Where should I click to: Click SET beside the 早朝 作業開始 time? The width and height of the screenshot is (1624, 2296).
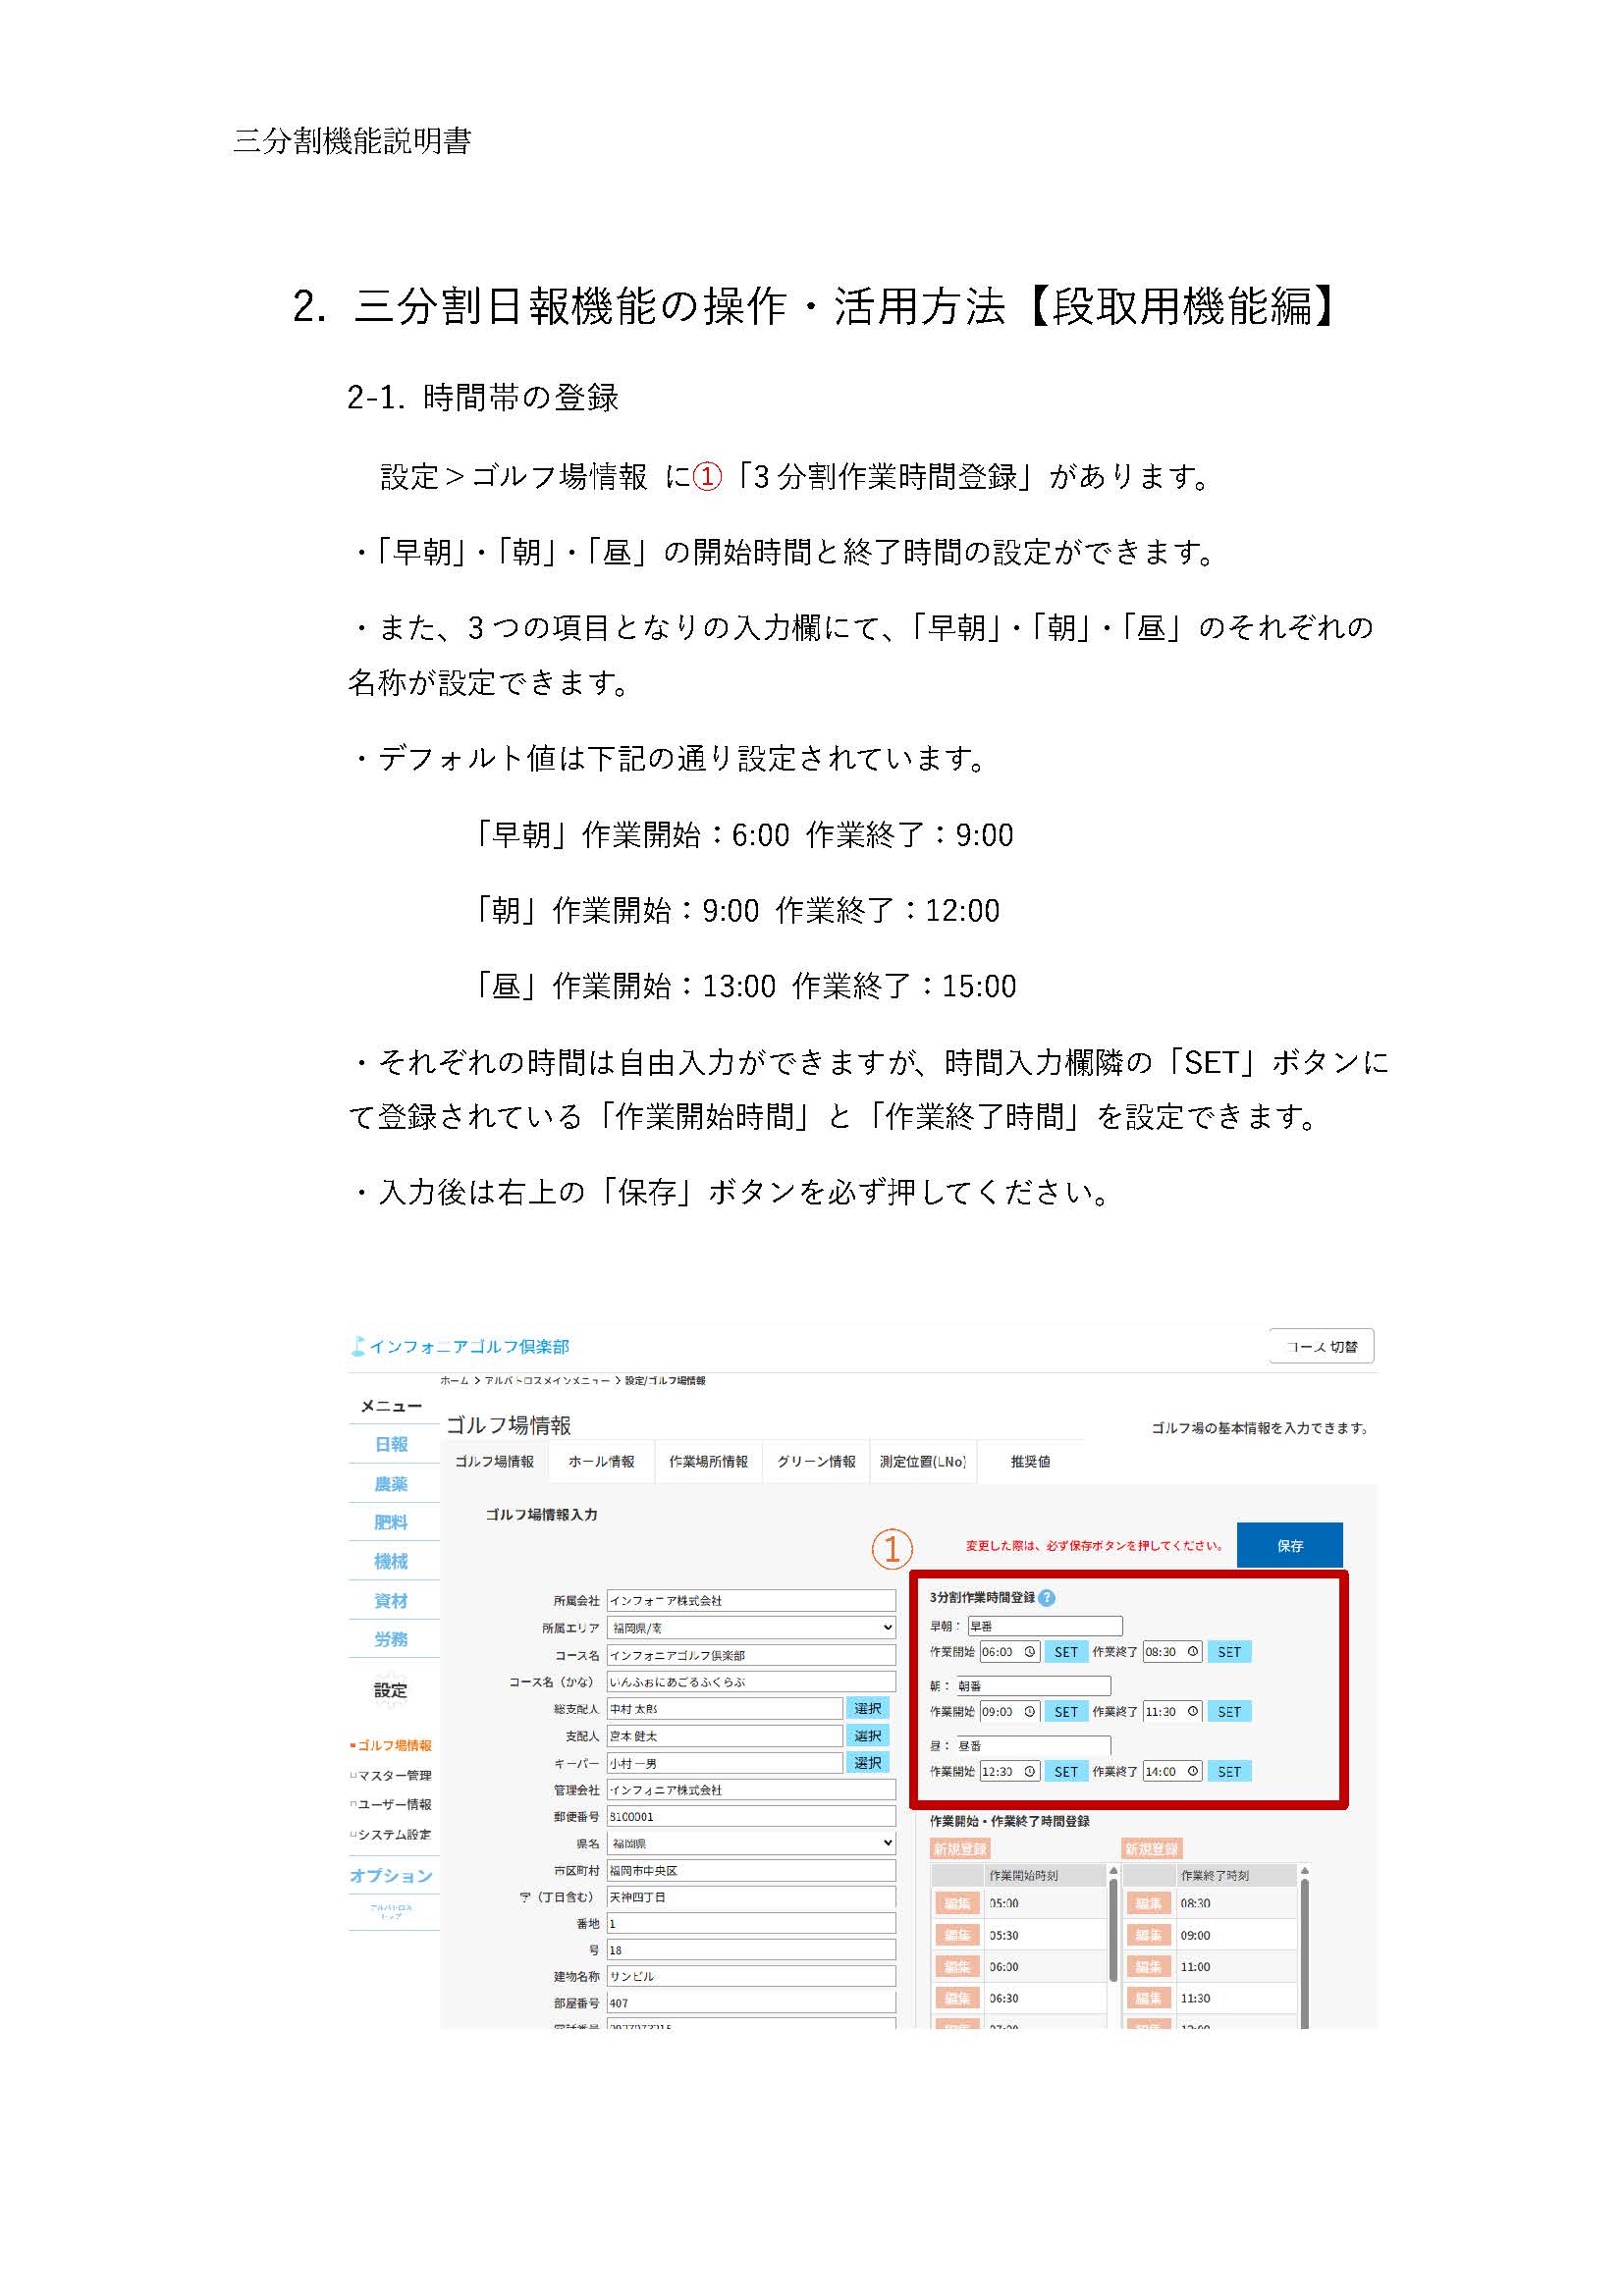point(1067,1652)
